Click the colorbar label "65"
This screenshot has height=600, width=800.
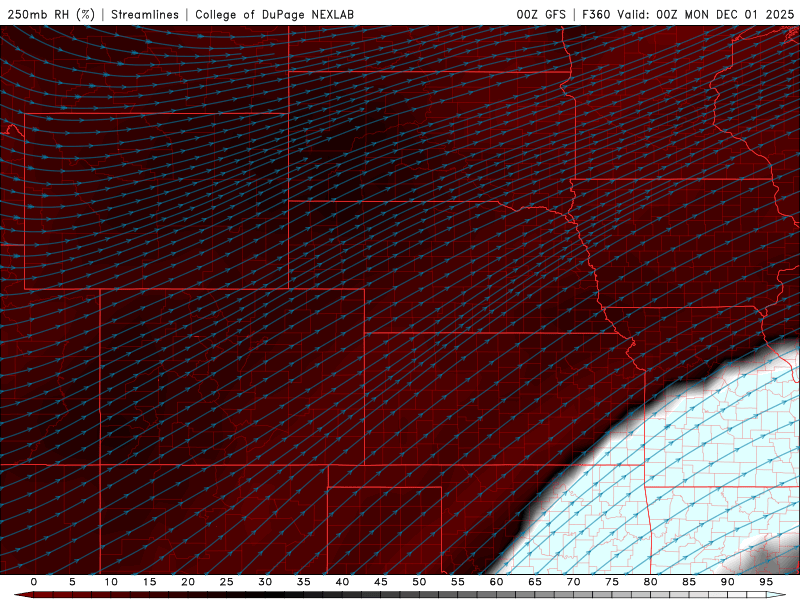pos(535,582)
